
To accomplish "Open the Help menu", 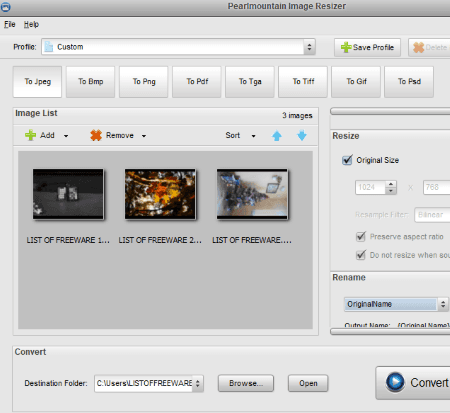I will [31, 24].
